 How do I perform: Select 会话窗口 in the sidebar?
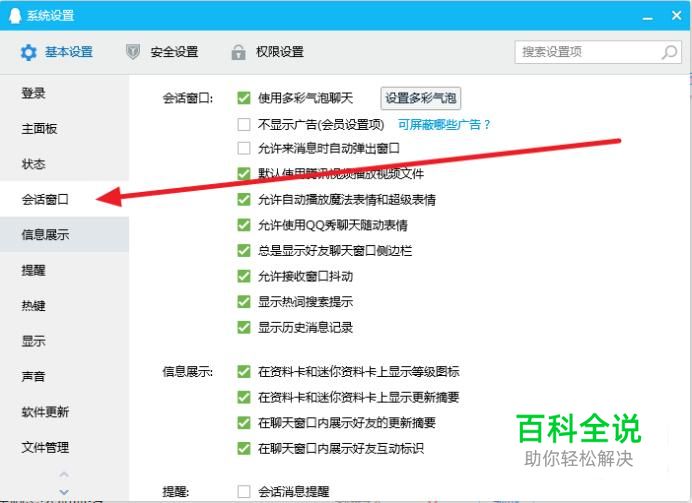click(64, 199)
